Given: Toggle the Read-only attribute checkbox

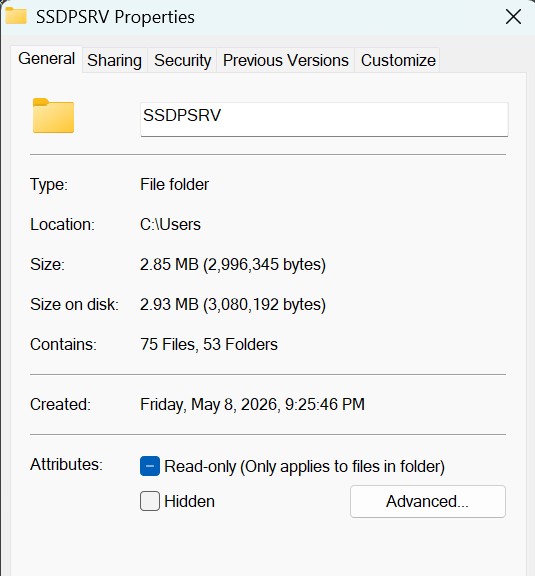Looking at the screenshot, I should [x=150, y=466].
